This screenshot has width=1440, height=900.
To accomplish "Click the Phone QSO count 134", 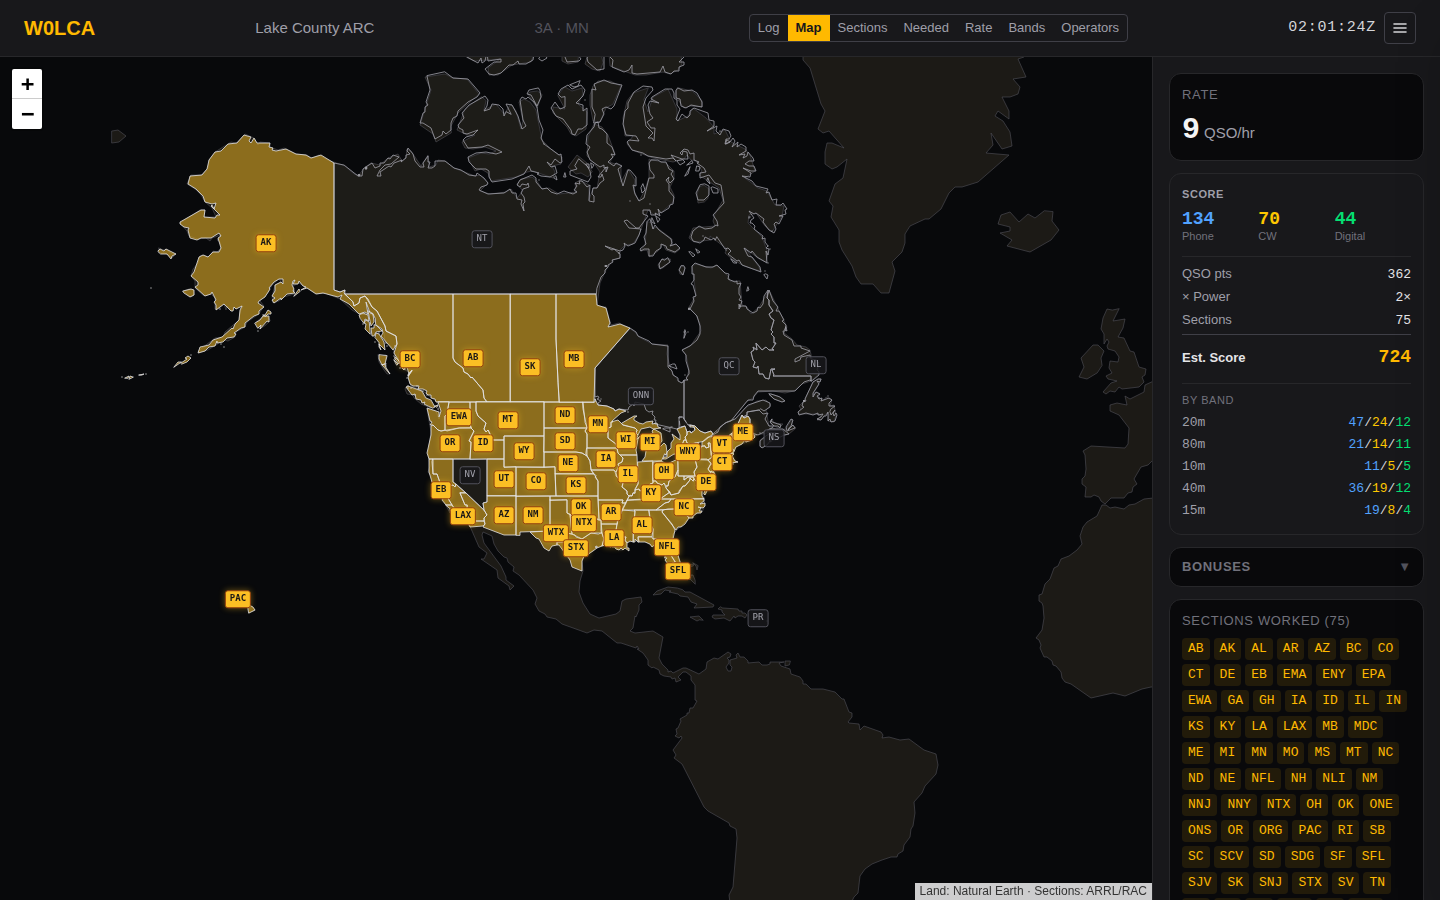I will point(1198,218).
